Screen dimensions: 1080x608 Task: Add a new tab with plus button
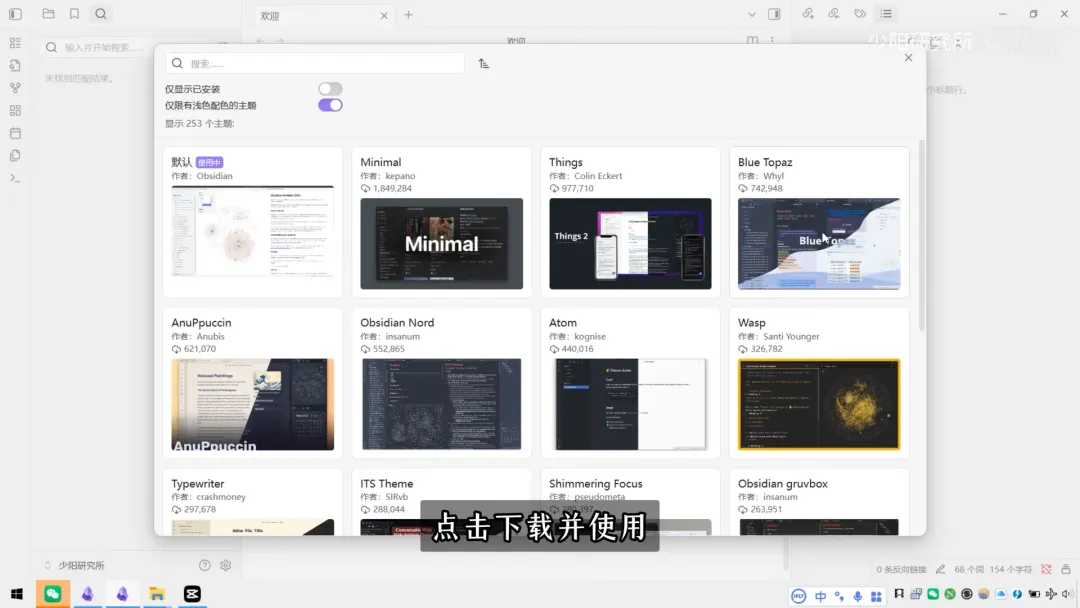tap(408, 15)
